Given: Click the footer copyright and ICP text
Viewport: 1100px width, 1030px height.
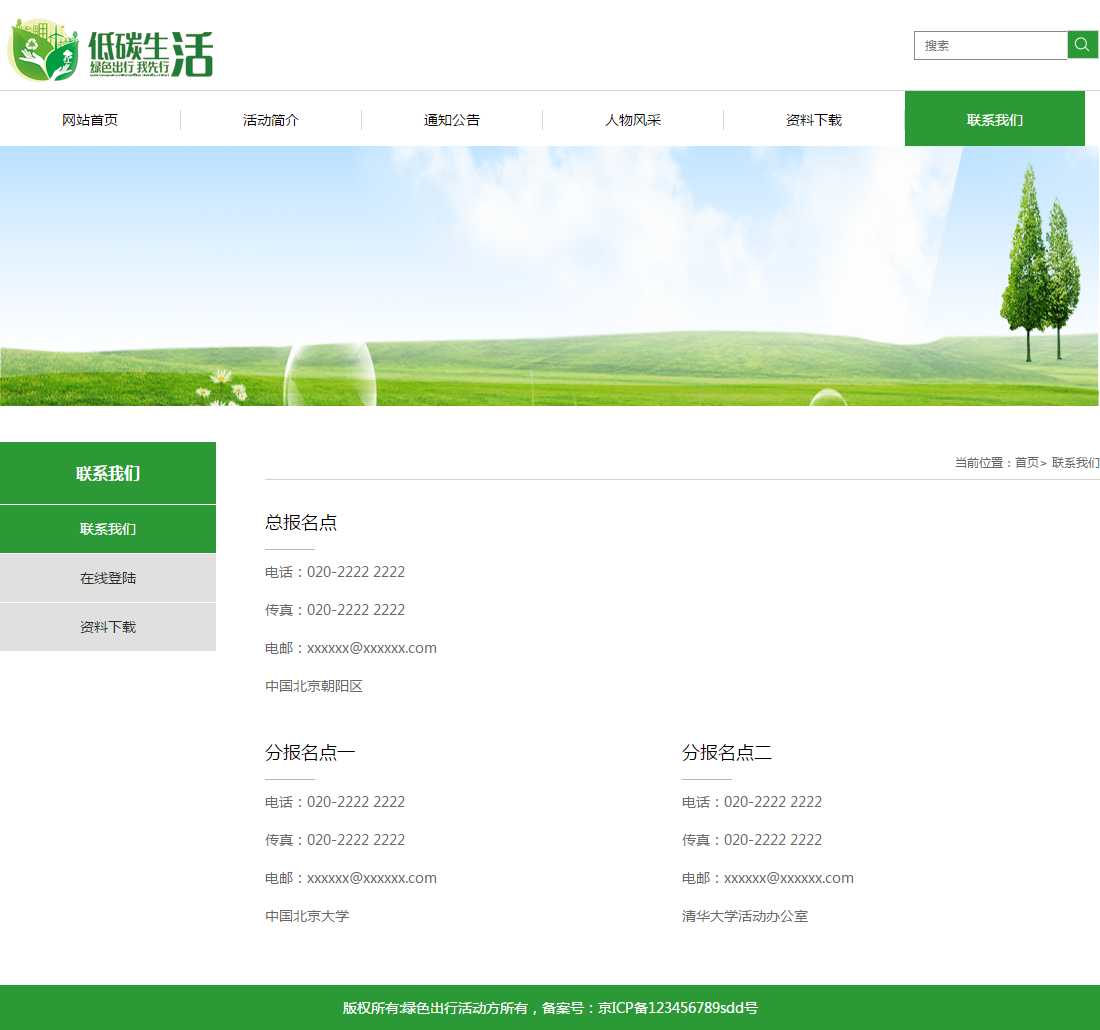Looking at the screenshot, I should click(550, 1008).
